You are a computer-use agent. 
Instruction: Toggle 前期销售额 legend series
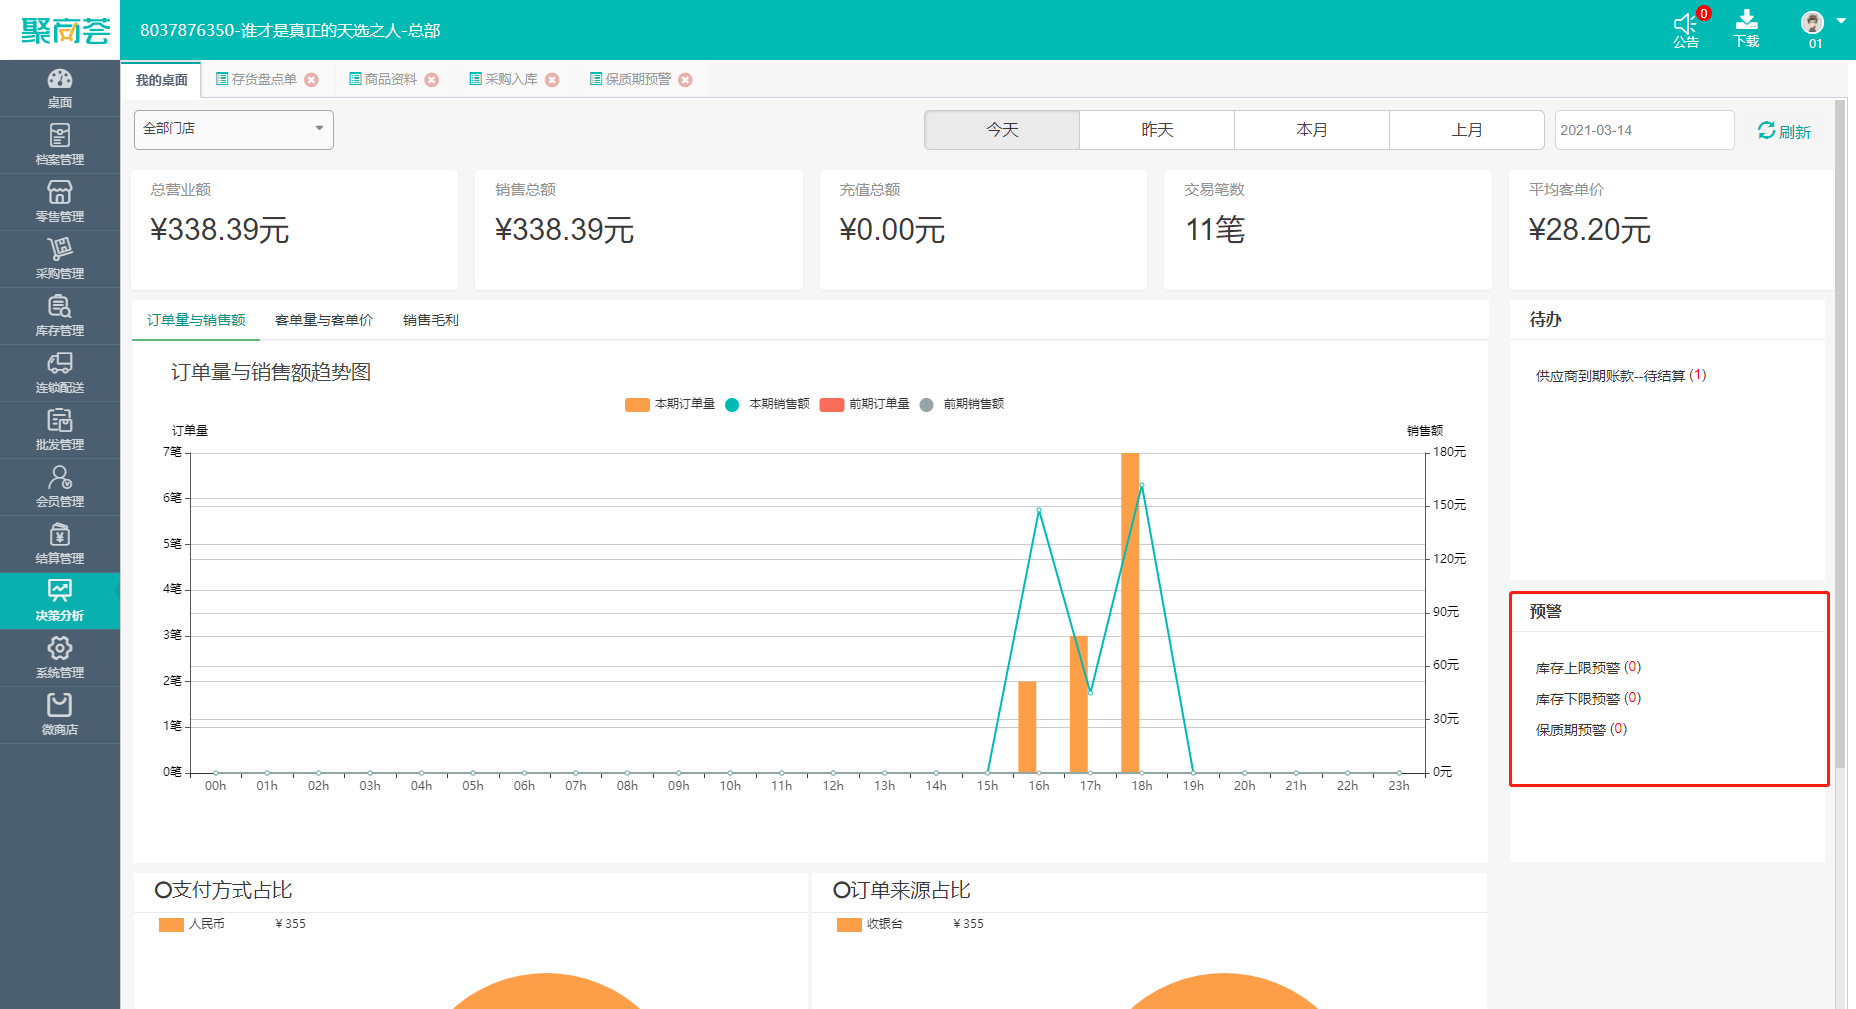(x=962, y=404)
